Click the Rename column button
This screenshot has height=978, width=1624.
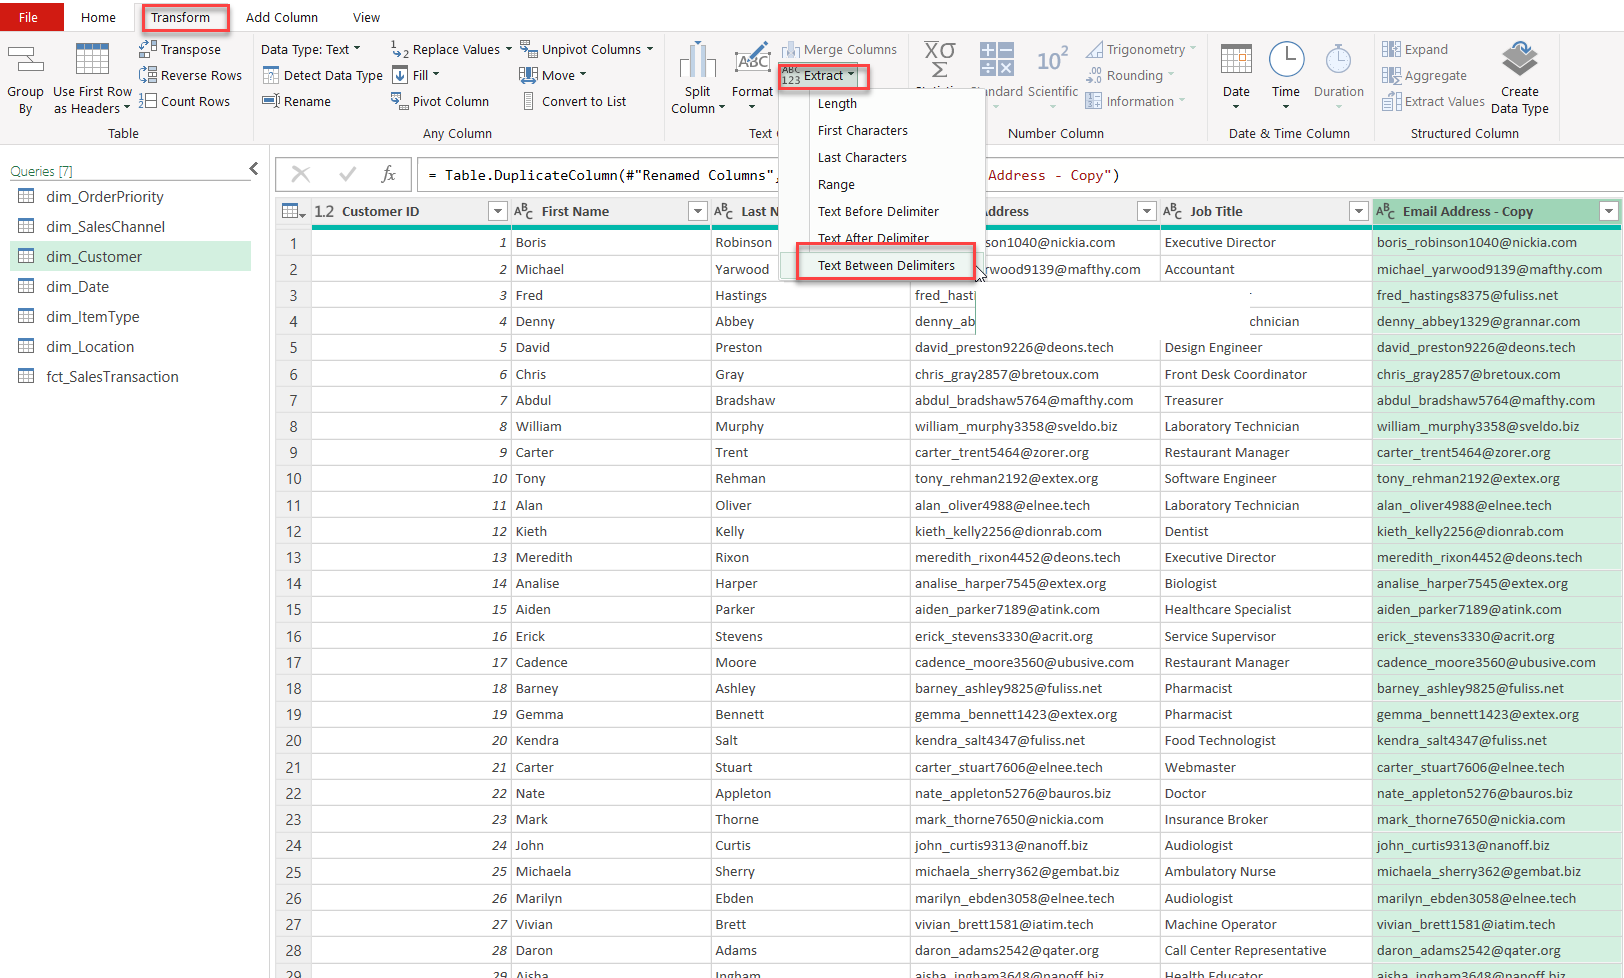(x=296, y=101)
